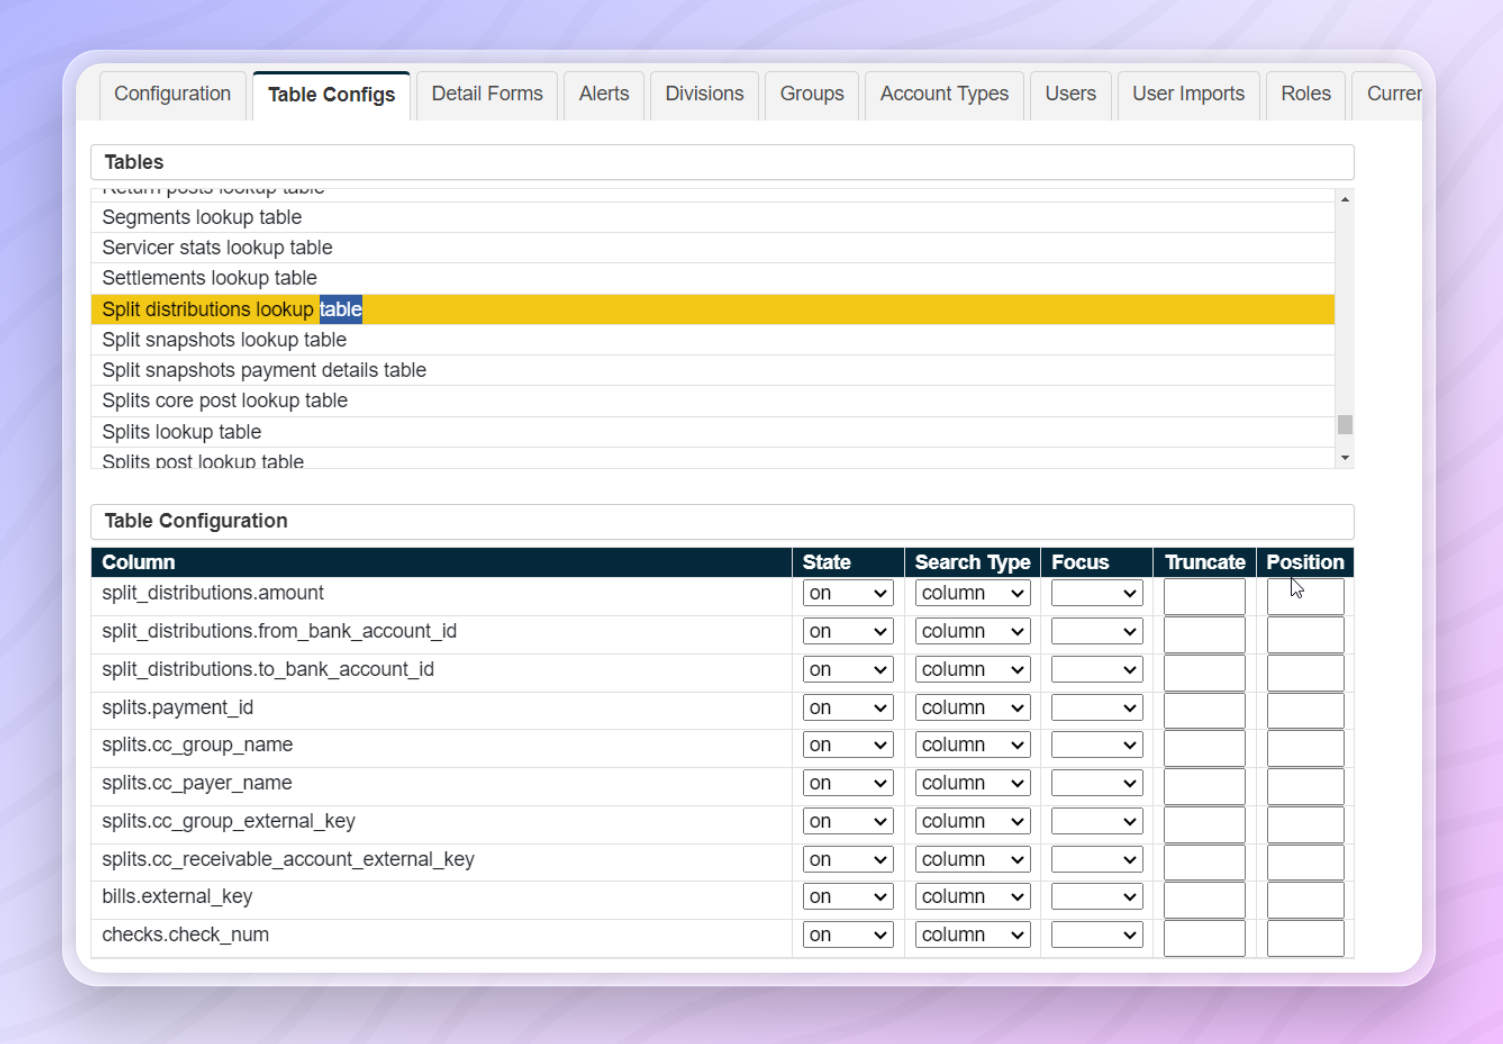Select Segments lookup table in list

[202, 217]
